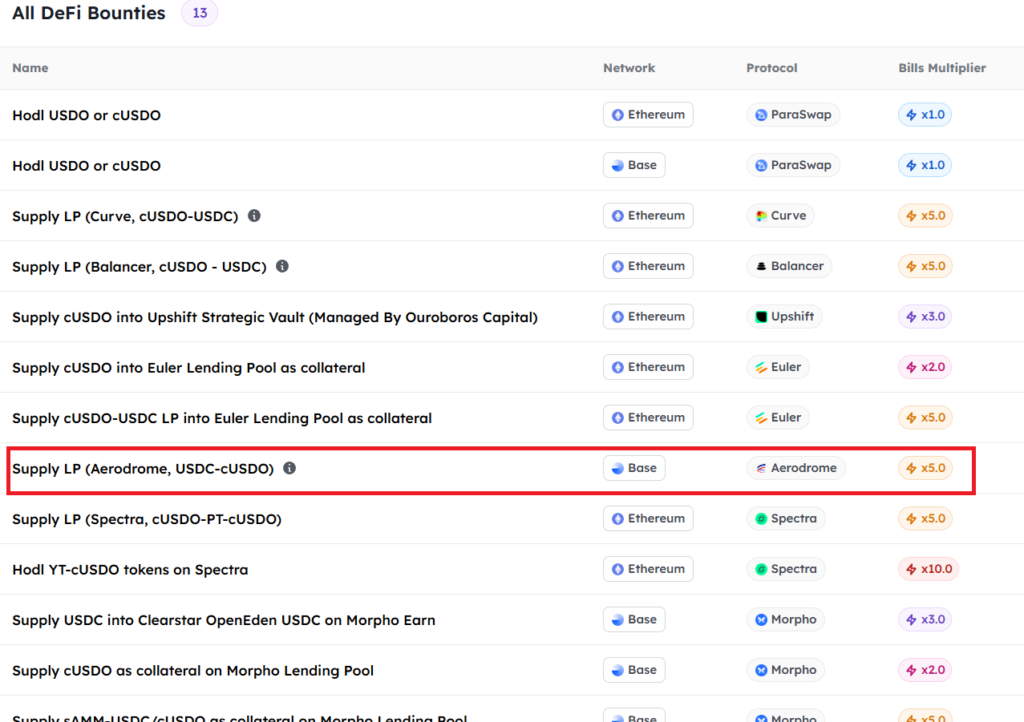Click Morpho logo in Clearstar OpenEden USDC row

point(761,620)
